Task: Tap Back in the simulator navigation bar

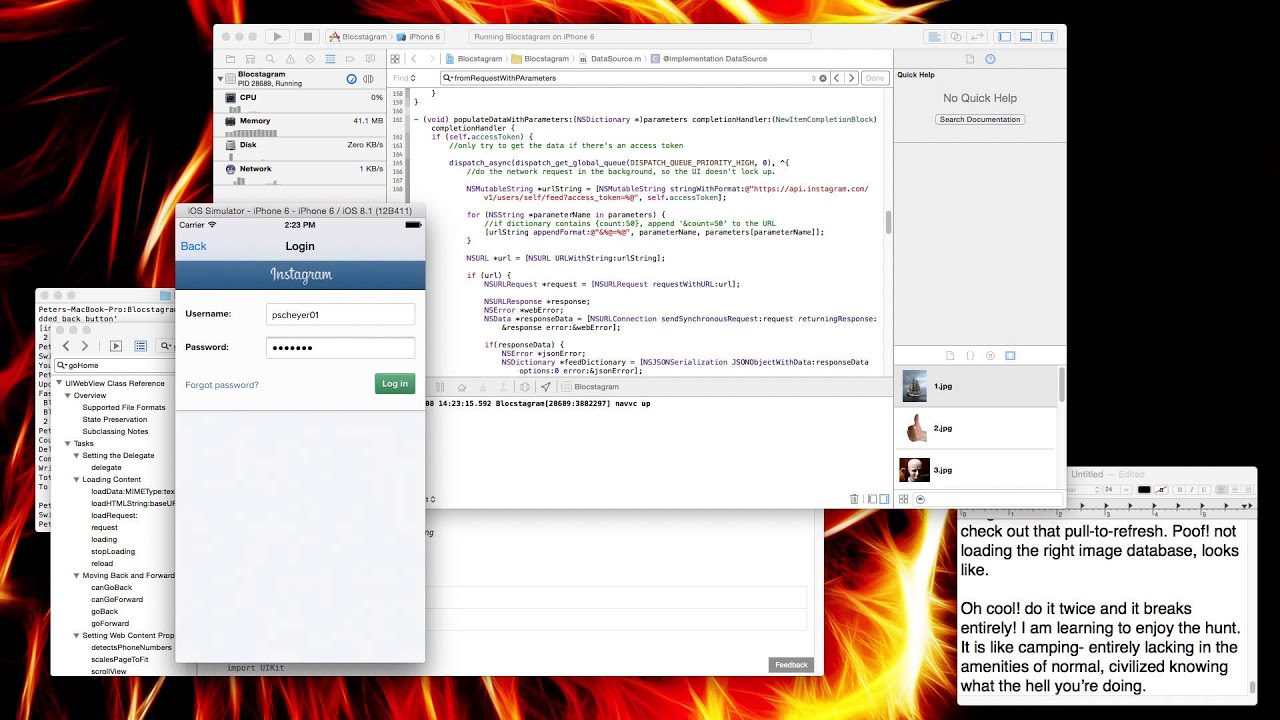Action: 193,246
